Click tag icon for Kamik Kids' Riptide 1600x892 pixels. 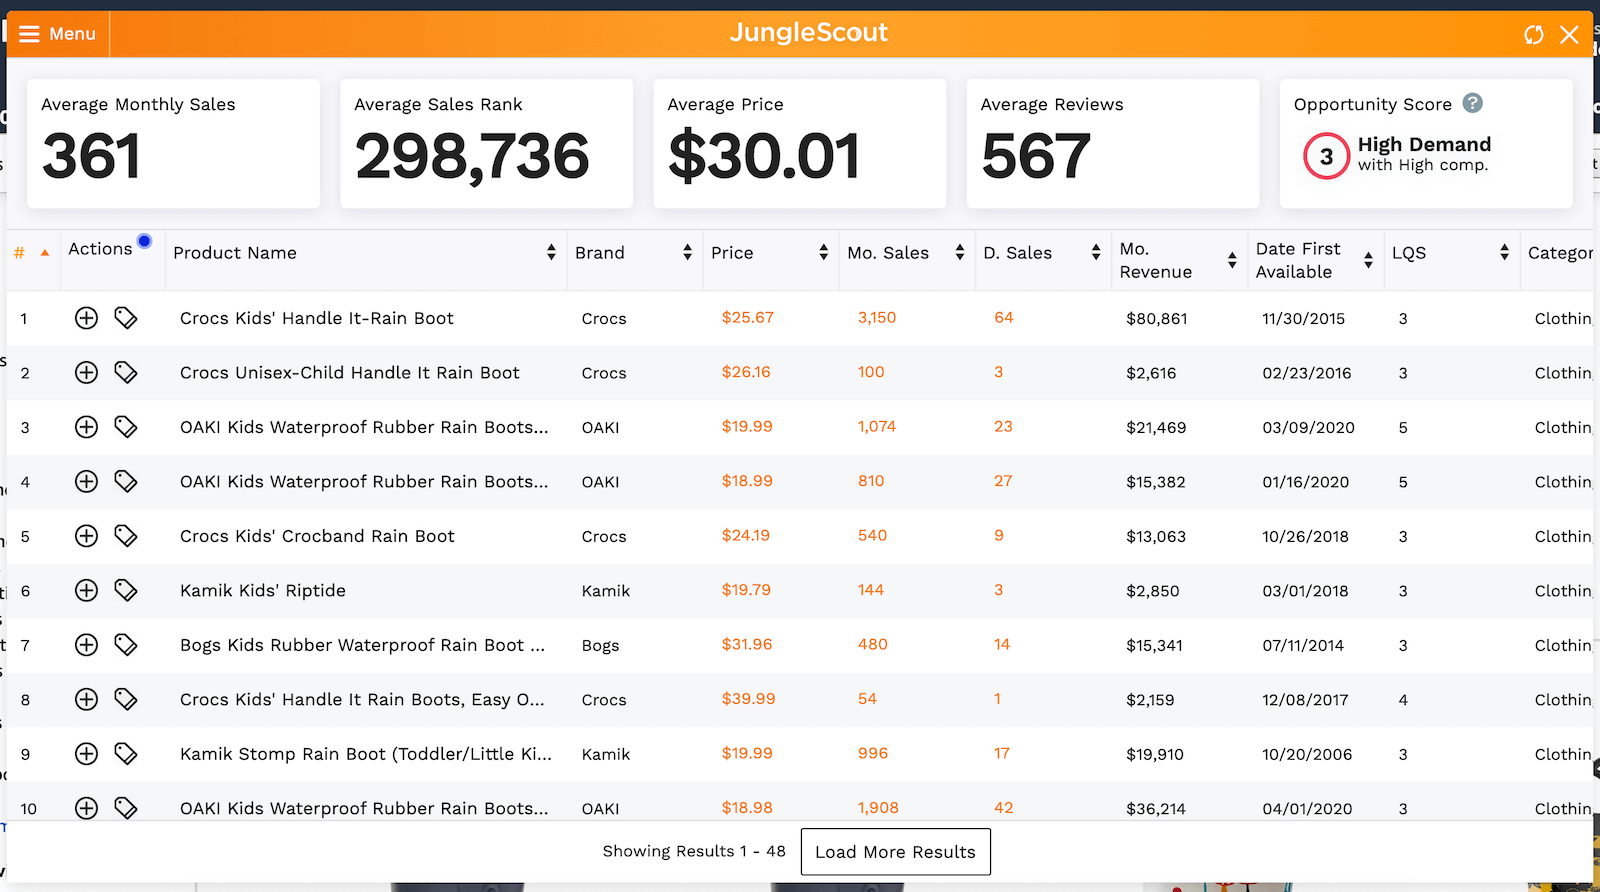point(125,590)
